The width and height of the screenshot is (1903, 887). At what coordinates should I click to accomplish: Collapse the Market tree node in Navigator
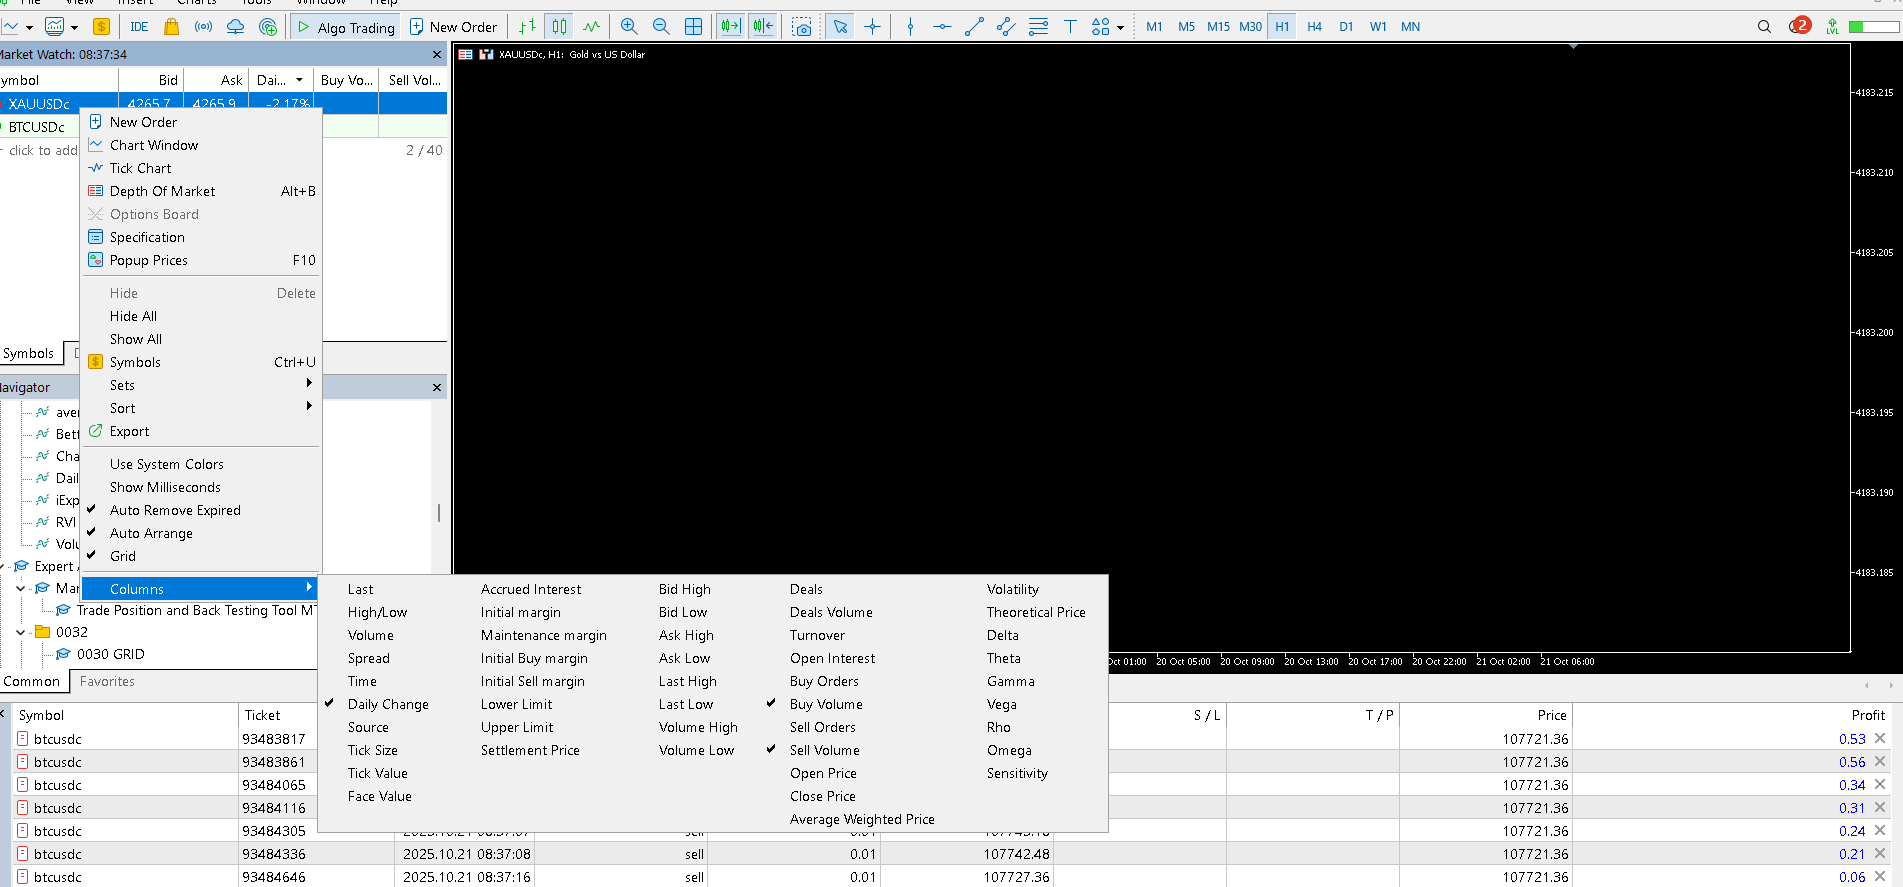[x=20, y=588]
